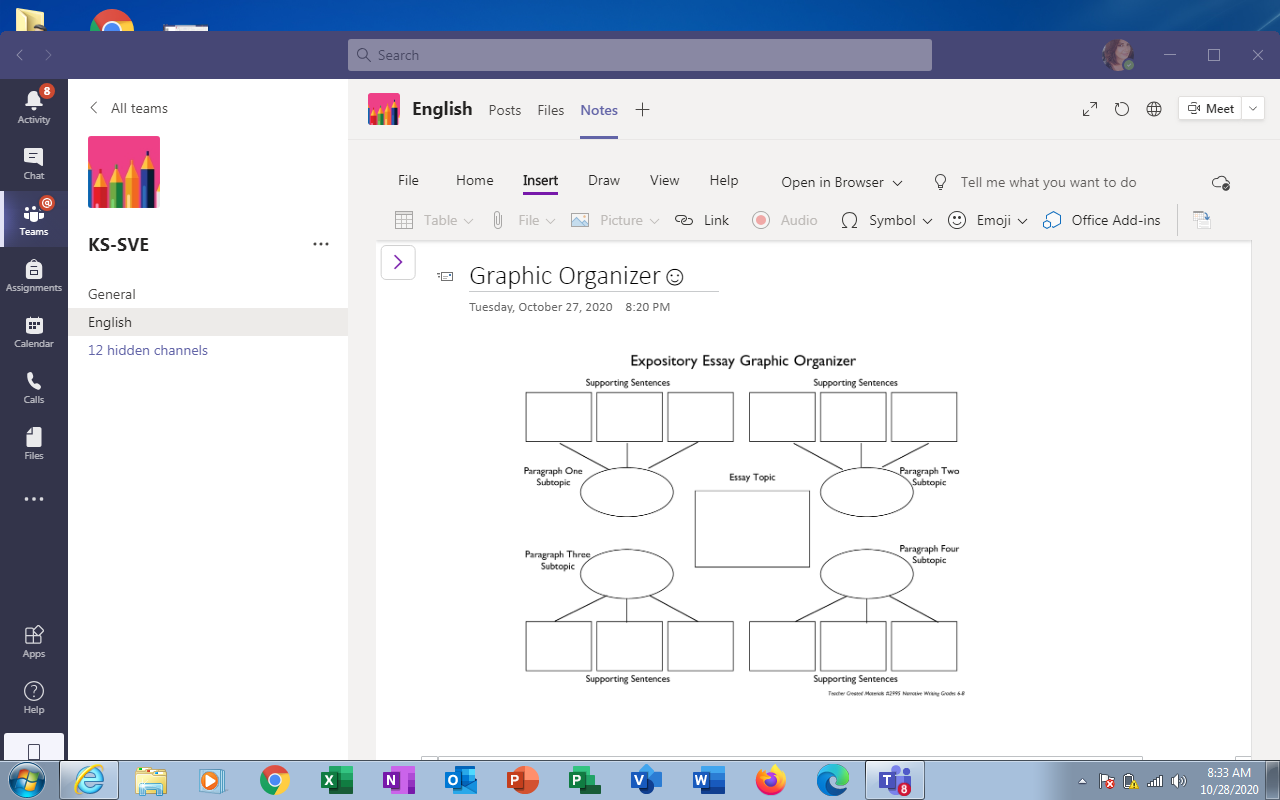Open PowerPoint from the taskbar
The image size is (1280, 800).
tap(522, 780)
